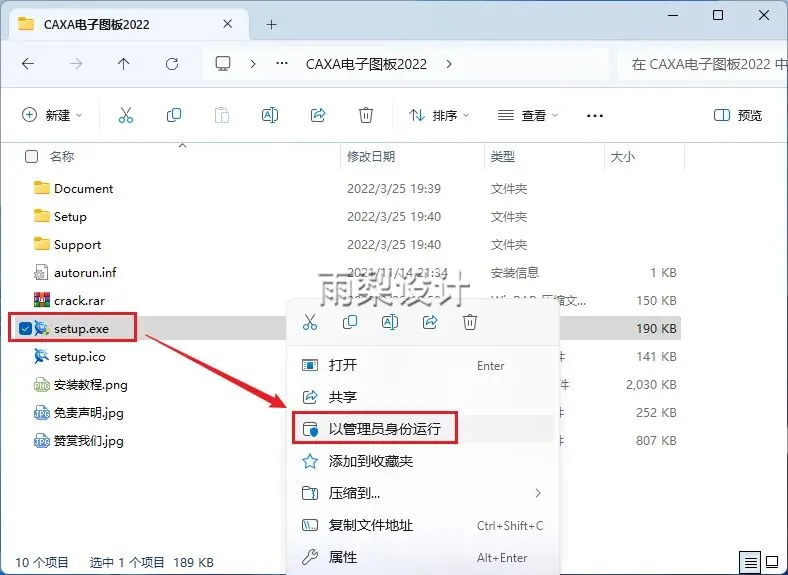Click the Share icon in the toolbar
The image size is (788, 575).
[318, 115]
